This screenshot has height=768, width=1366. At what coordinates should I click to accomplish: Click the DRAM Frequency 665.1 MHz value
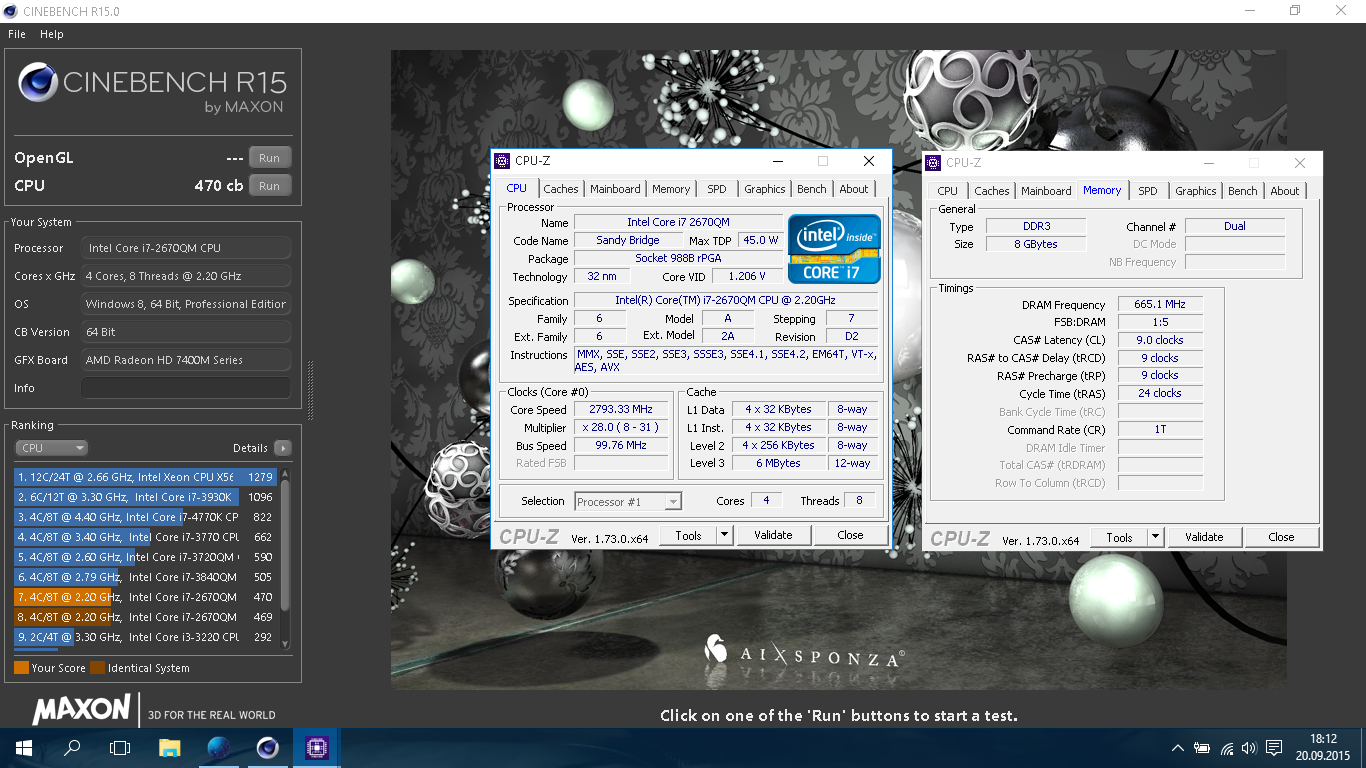coord(1160,305)
